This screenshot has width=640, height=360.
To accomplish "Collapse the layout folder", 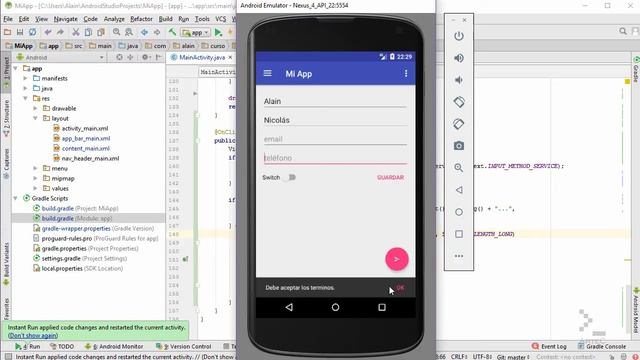I will pos(36,118).
